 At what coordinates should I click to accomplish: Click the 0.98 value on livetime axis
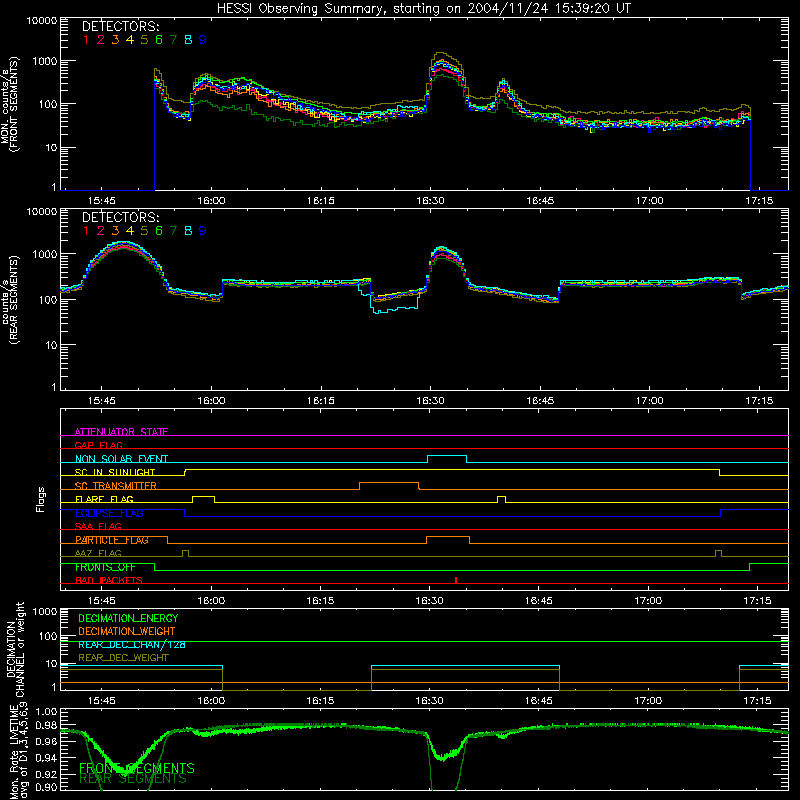tap(46, 725)
